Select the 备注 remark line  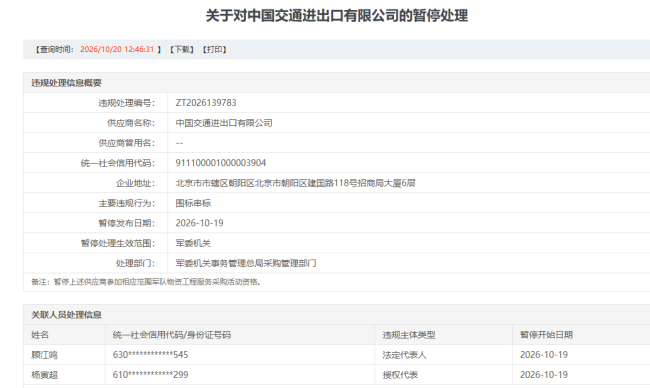tap(146, 282)
